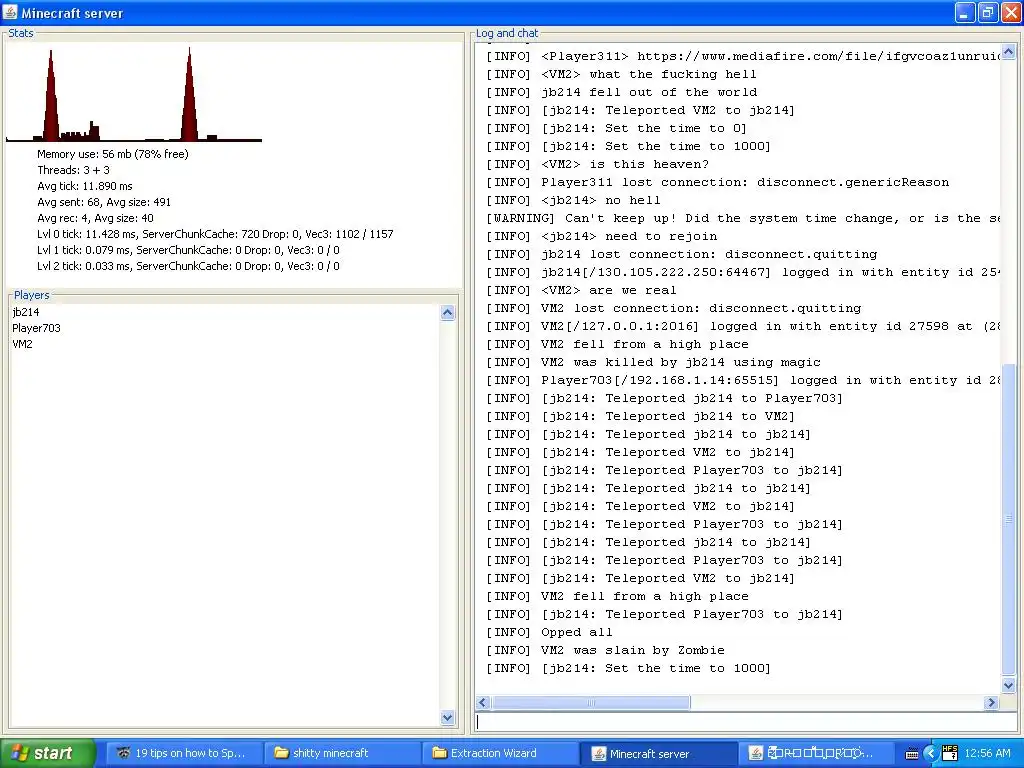Viewport: 1024px width, 768px height.
Task: Click '<VM2> is this heaven?' log line
Action: pyautogui.click(x=597, y=164)
